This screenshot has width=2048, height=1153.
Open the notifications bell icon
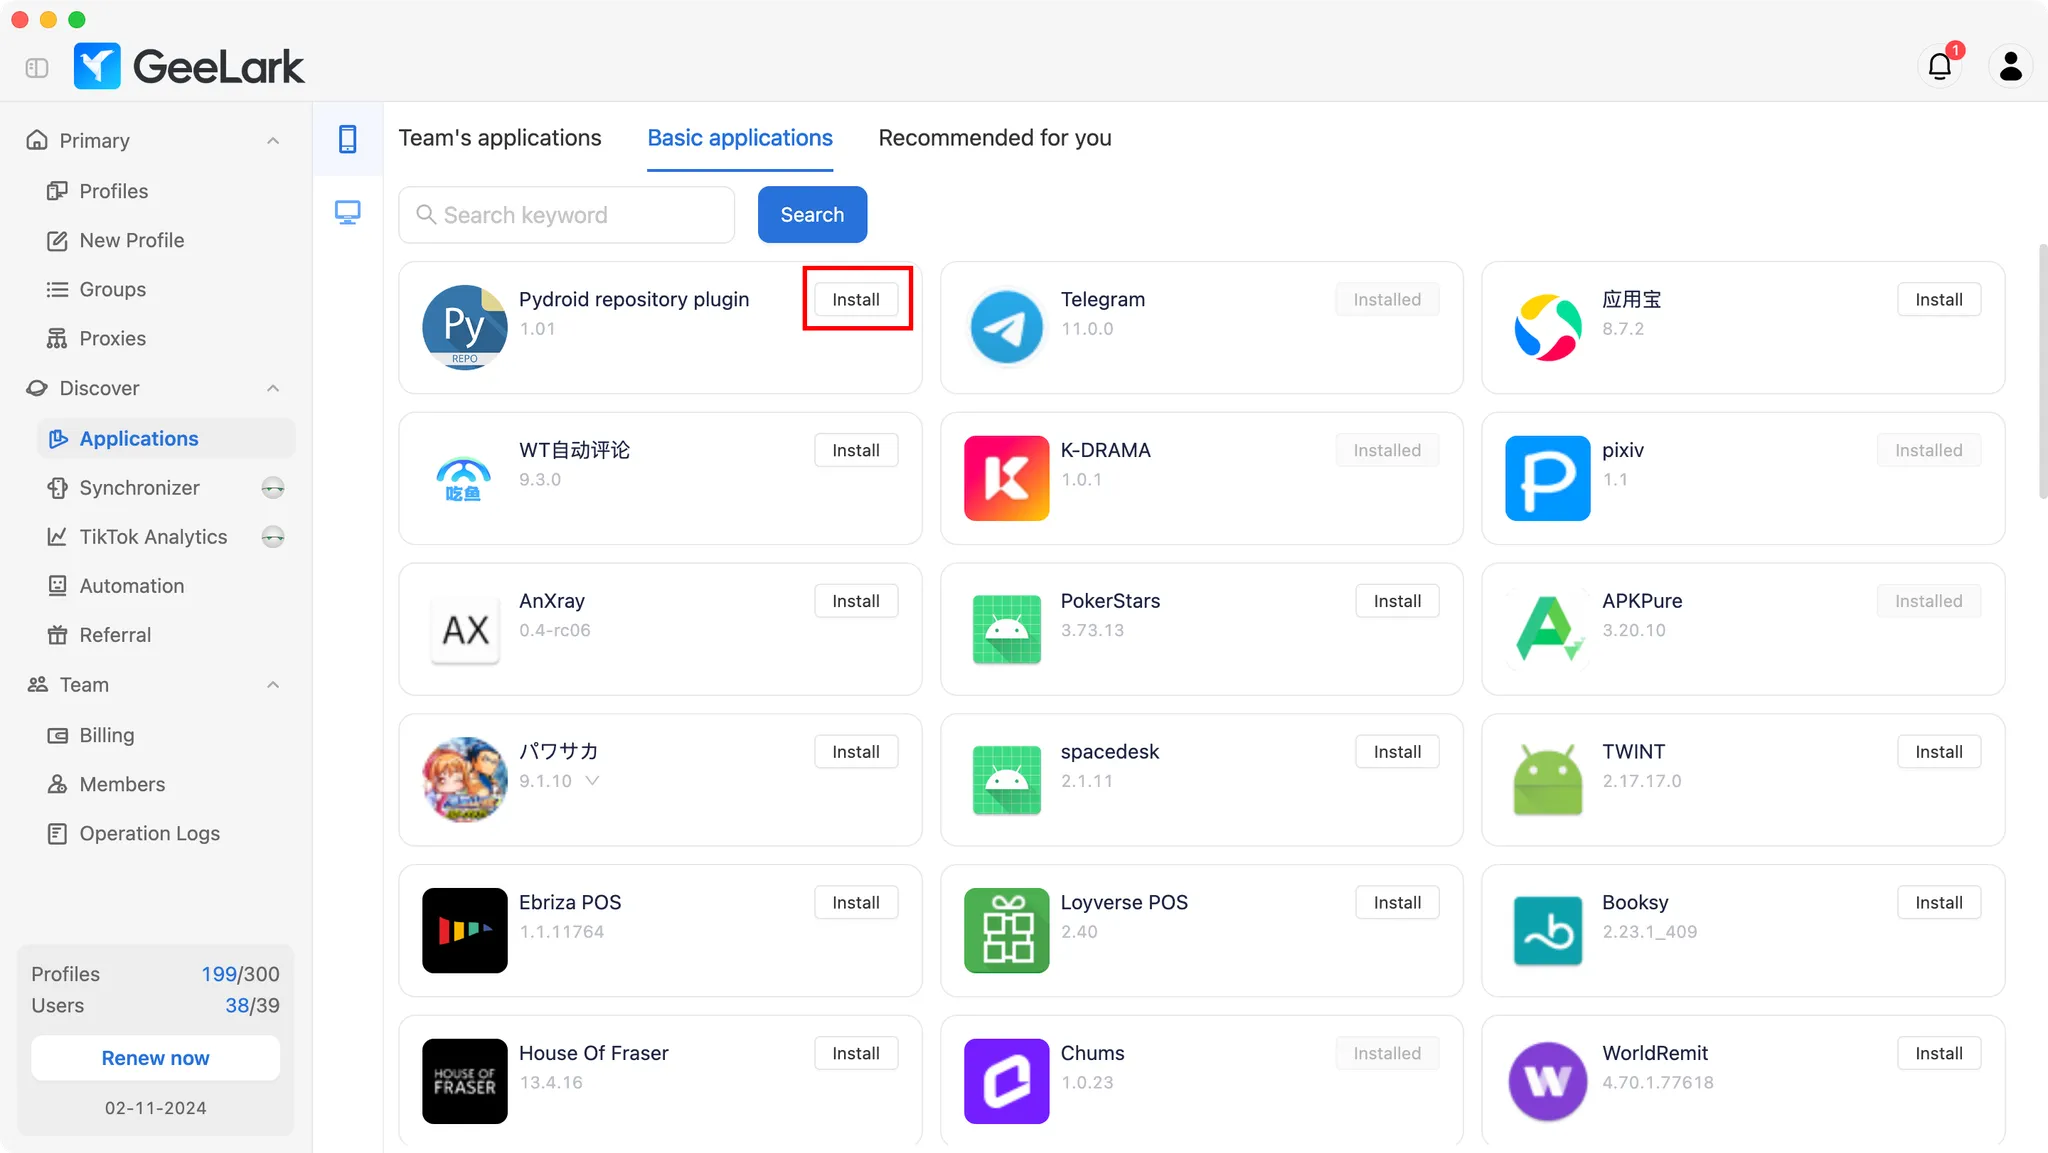[1939, 66]
